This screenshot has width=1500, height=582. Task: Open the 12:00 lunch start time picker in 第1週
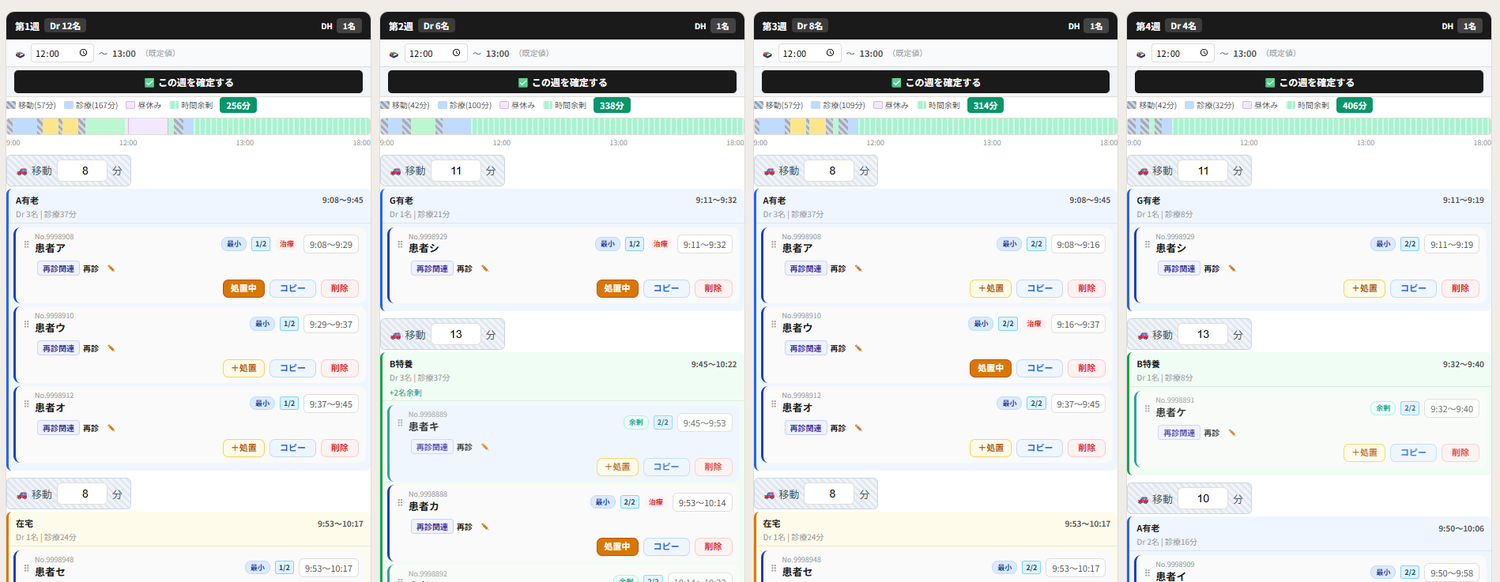coord(63,53)
